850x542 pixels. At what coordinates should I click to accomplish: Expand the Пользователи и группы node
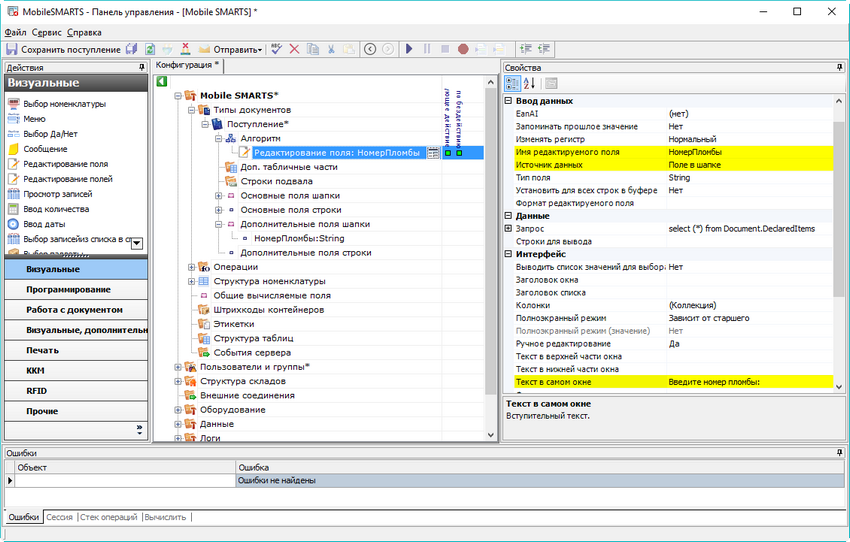coord(177,367)
